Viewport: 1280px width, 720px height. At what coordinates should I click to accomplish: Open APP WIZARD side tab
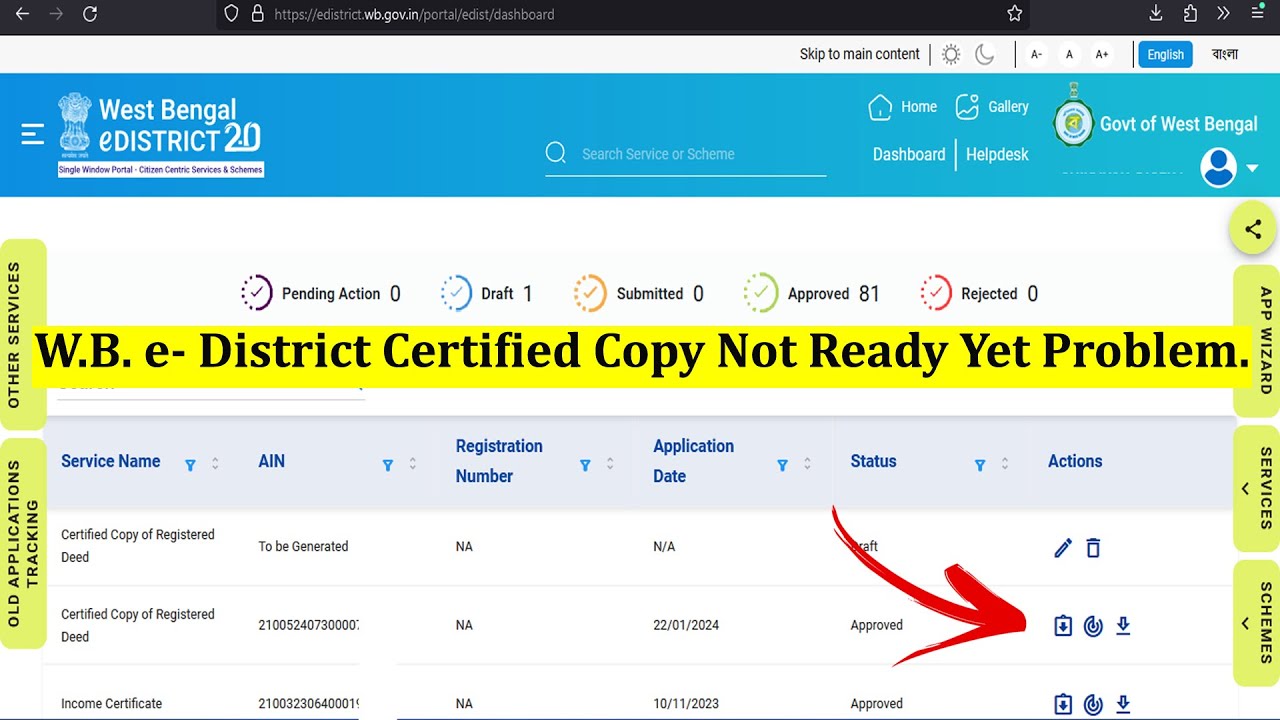1257,340
